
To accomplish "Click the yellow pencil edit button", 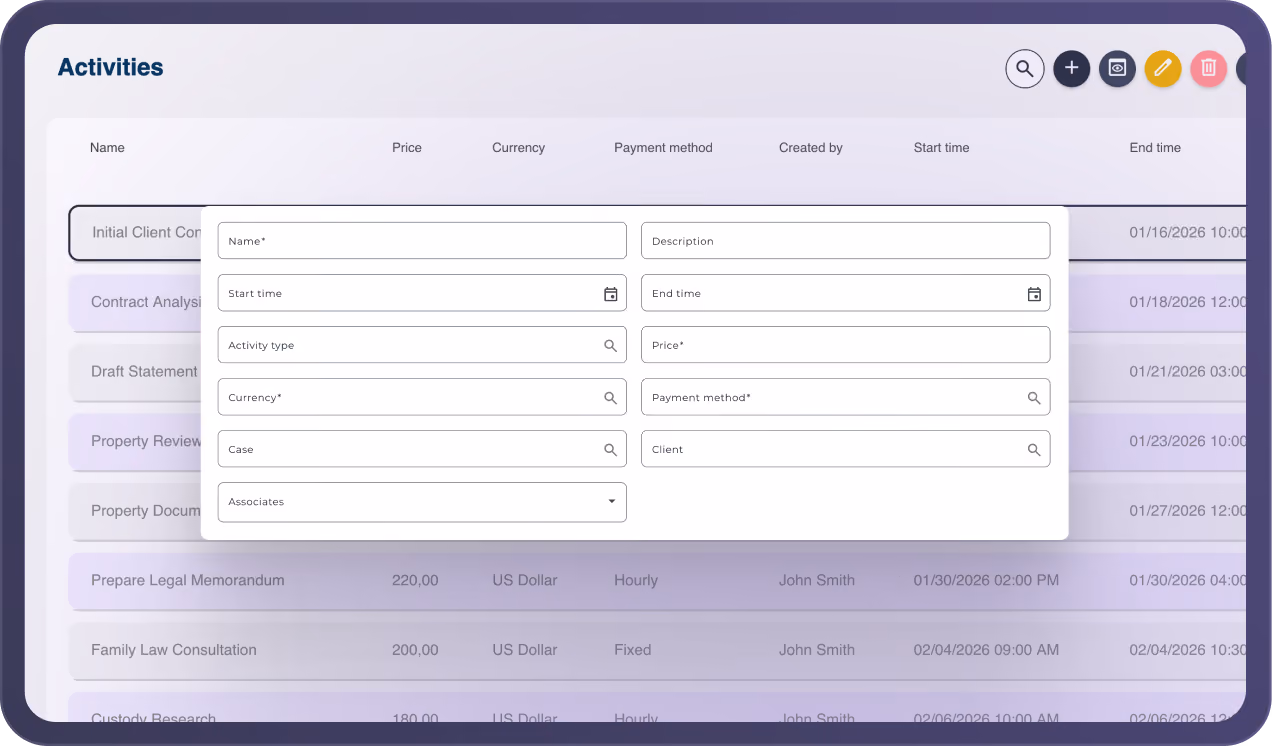I will pos(1163,68).
